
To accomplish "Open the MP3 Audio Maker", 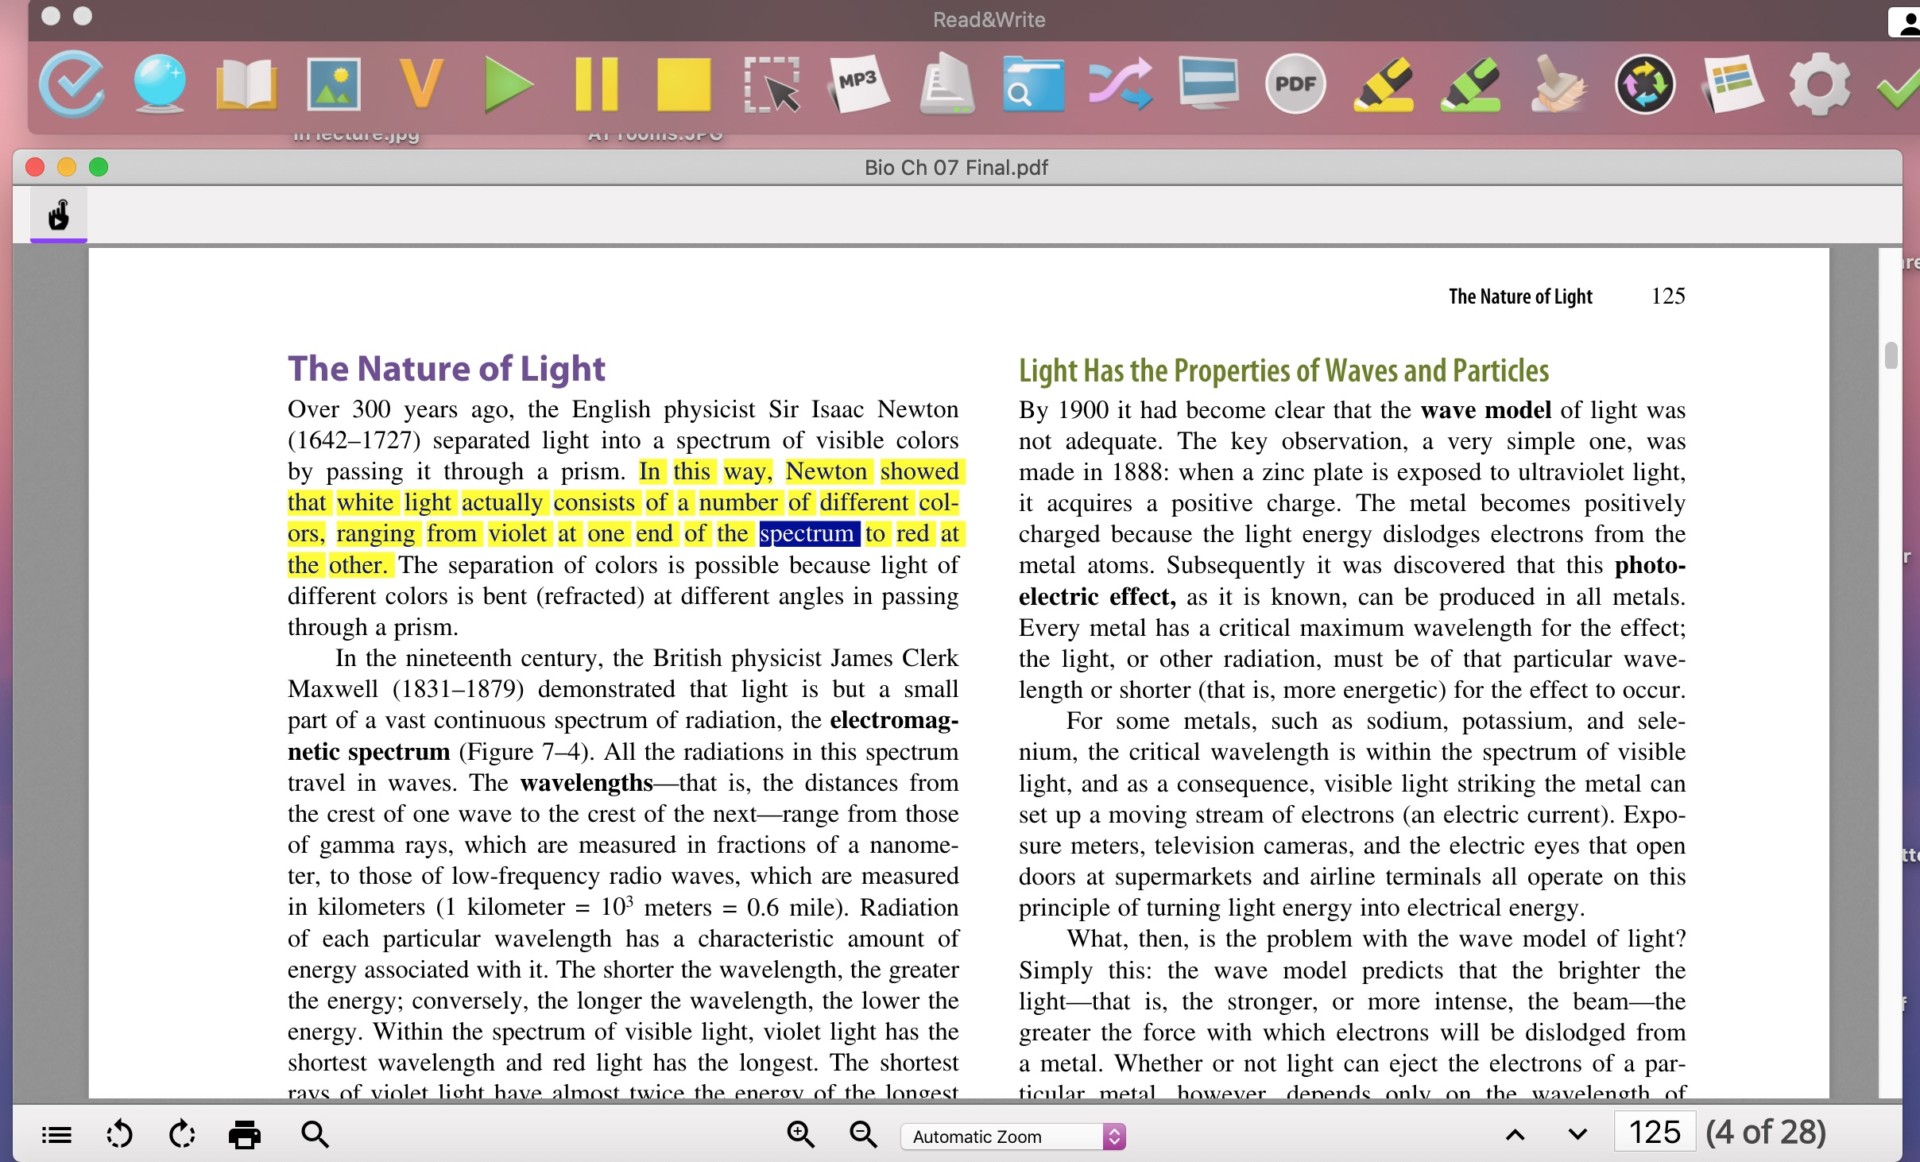I will pos(858,84).
